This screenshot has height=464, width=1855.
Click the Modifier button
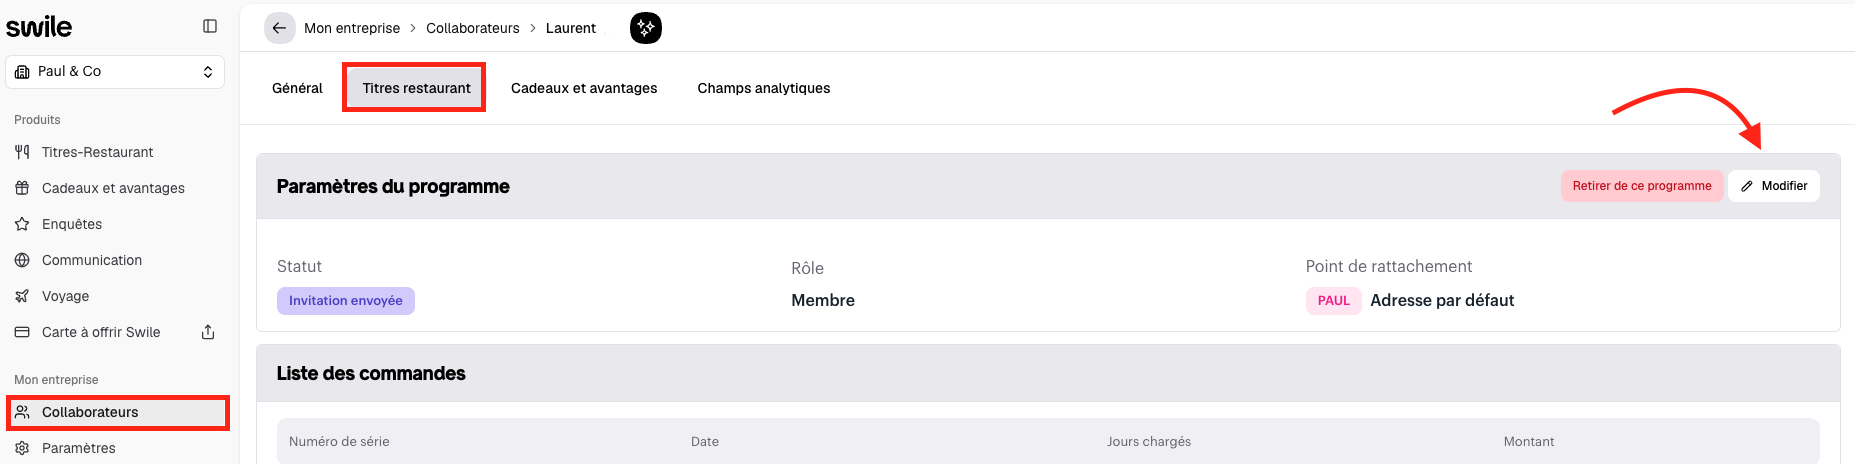tap(1774, 186)
